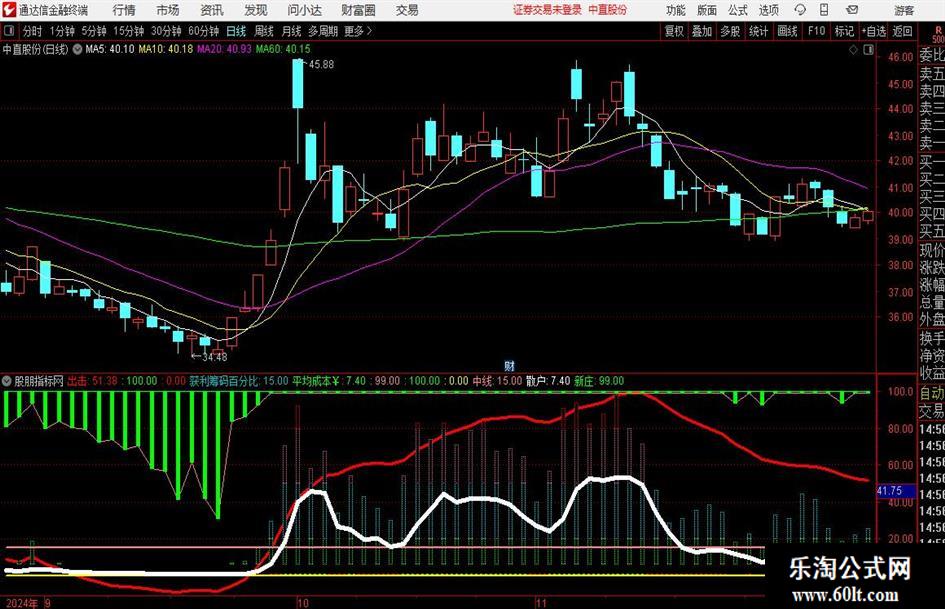
Task: Click the 叠加 overlay button
Action: (x=702, y=31)
